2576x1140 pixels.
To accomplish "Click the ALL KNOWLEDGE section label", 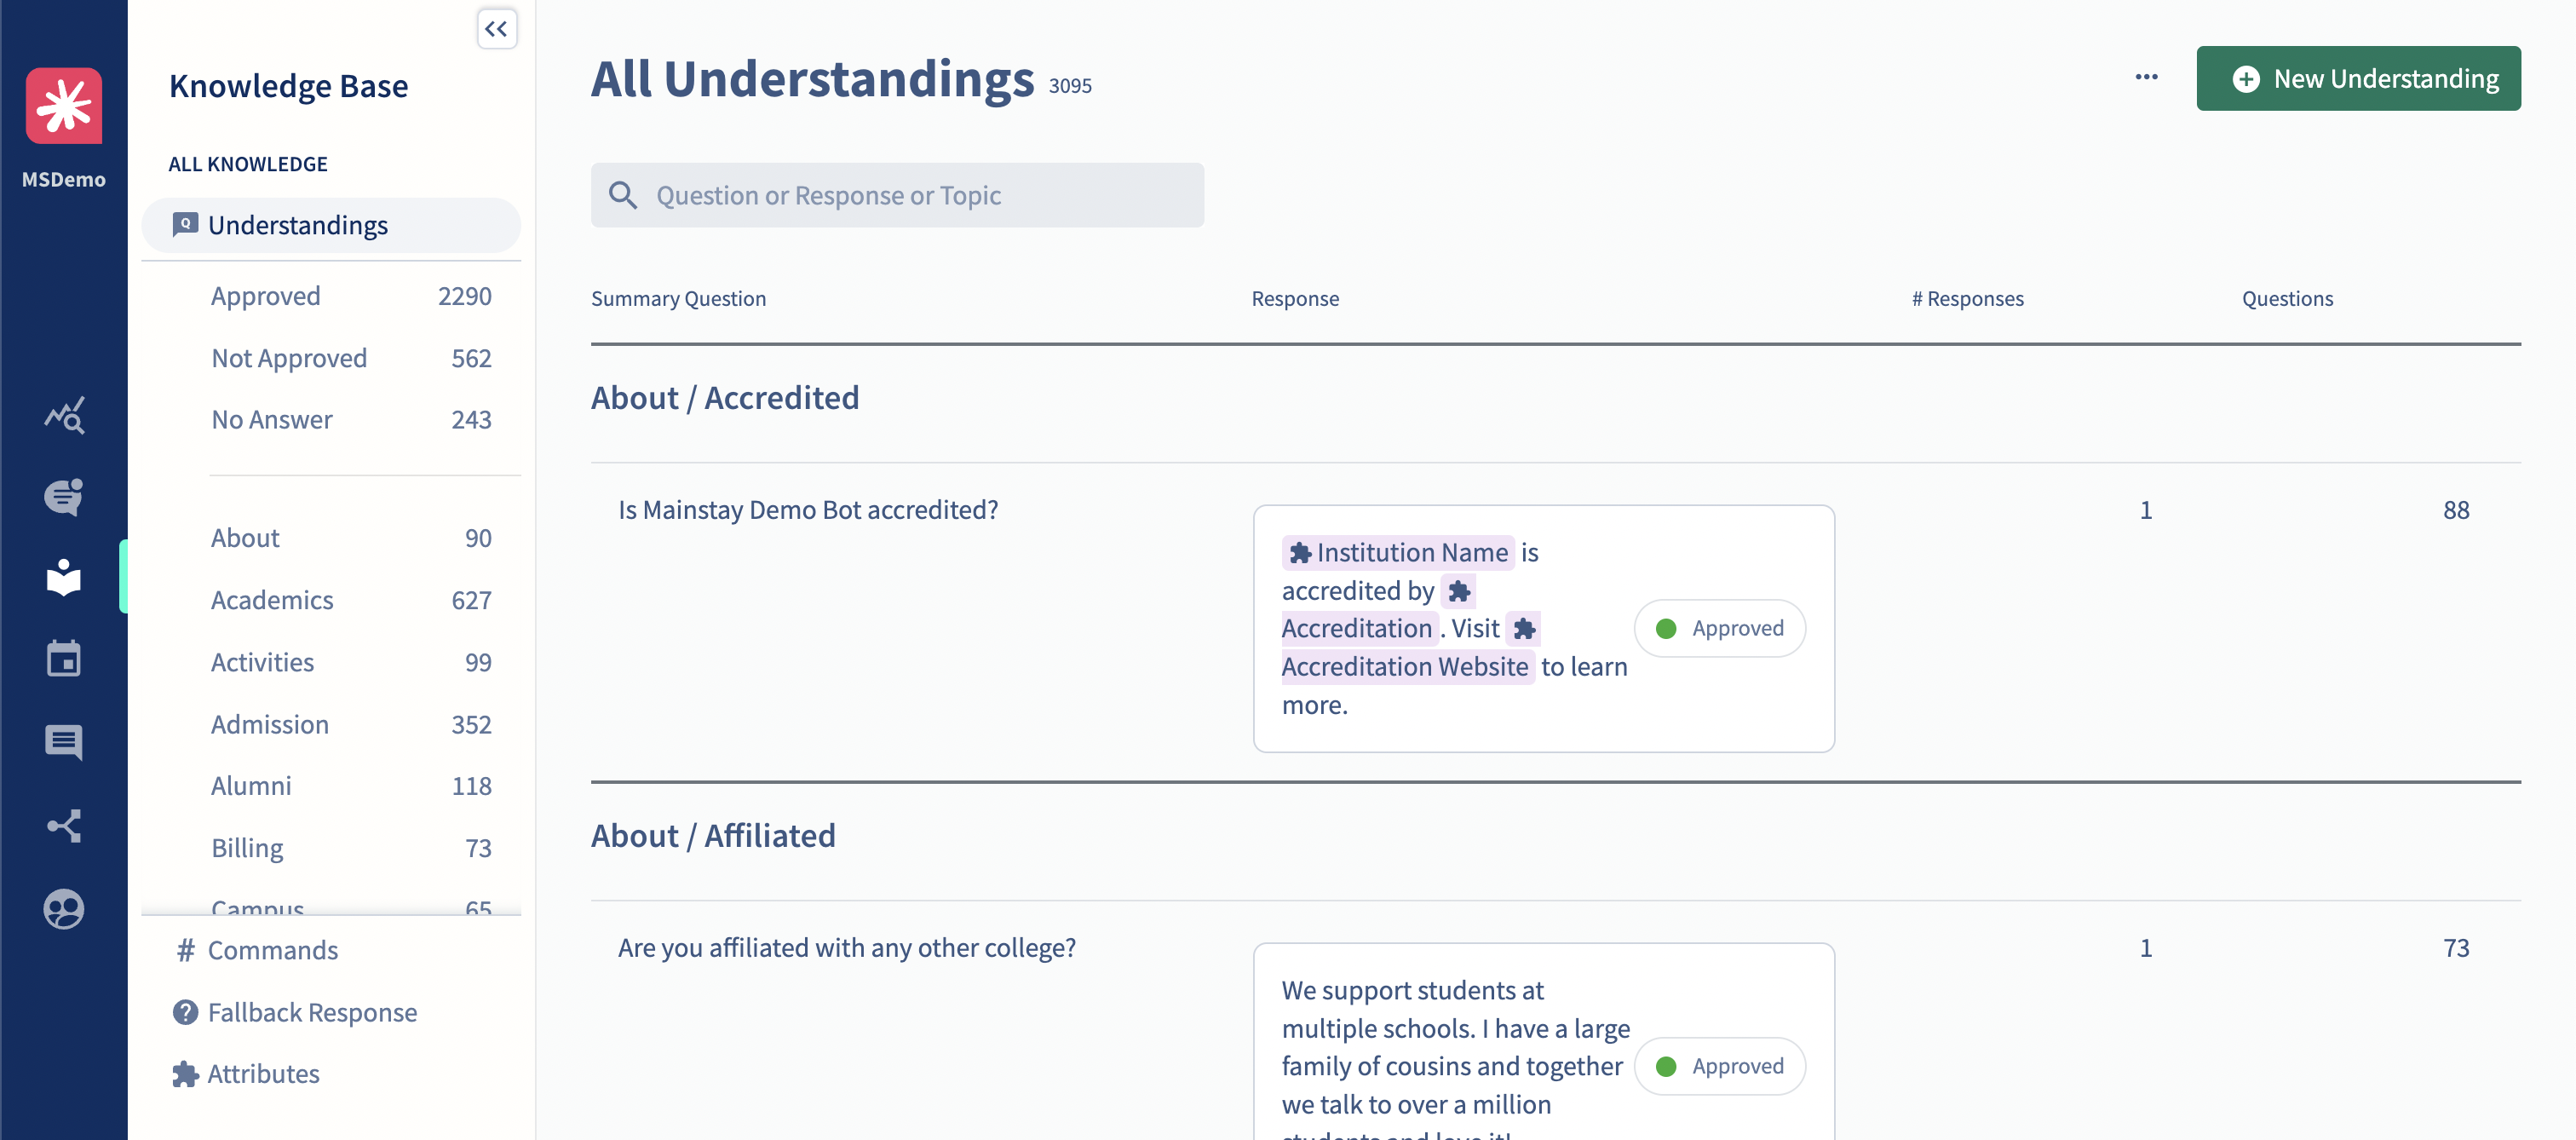I will (247, 164).
